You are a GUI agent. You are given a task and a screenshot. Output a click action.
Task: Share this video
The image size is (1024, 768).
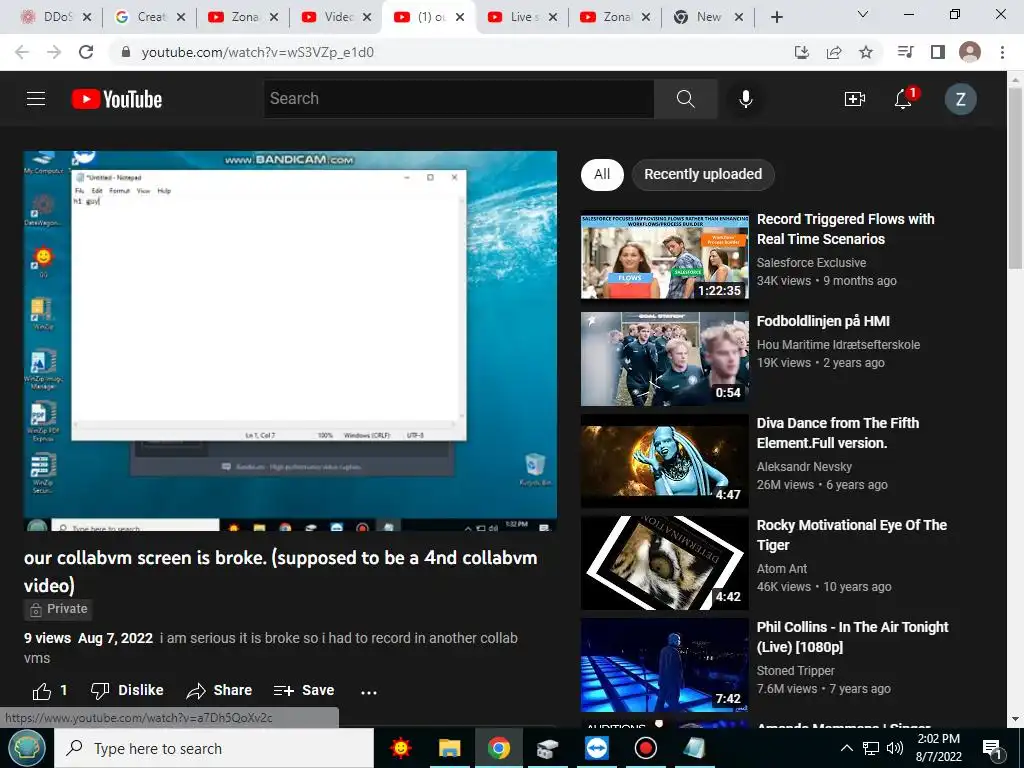[x=219, y=690]
